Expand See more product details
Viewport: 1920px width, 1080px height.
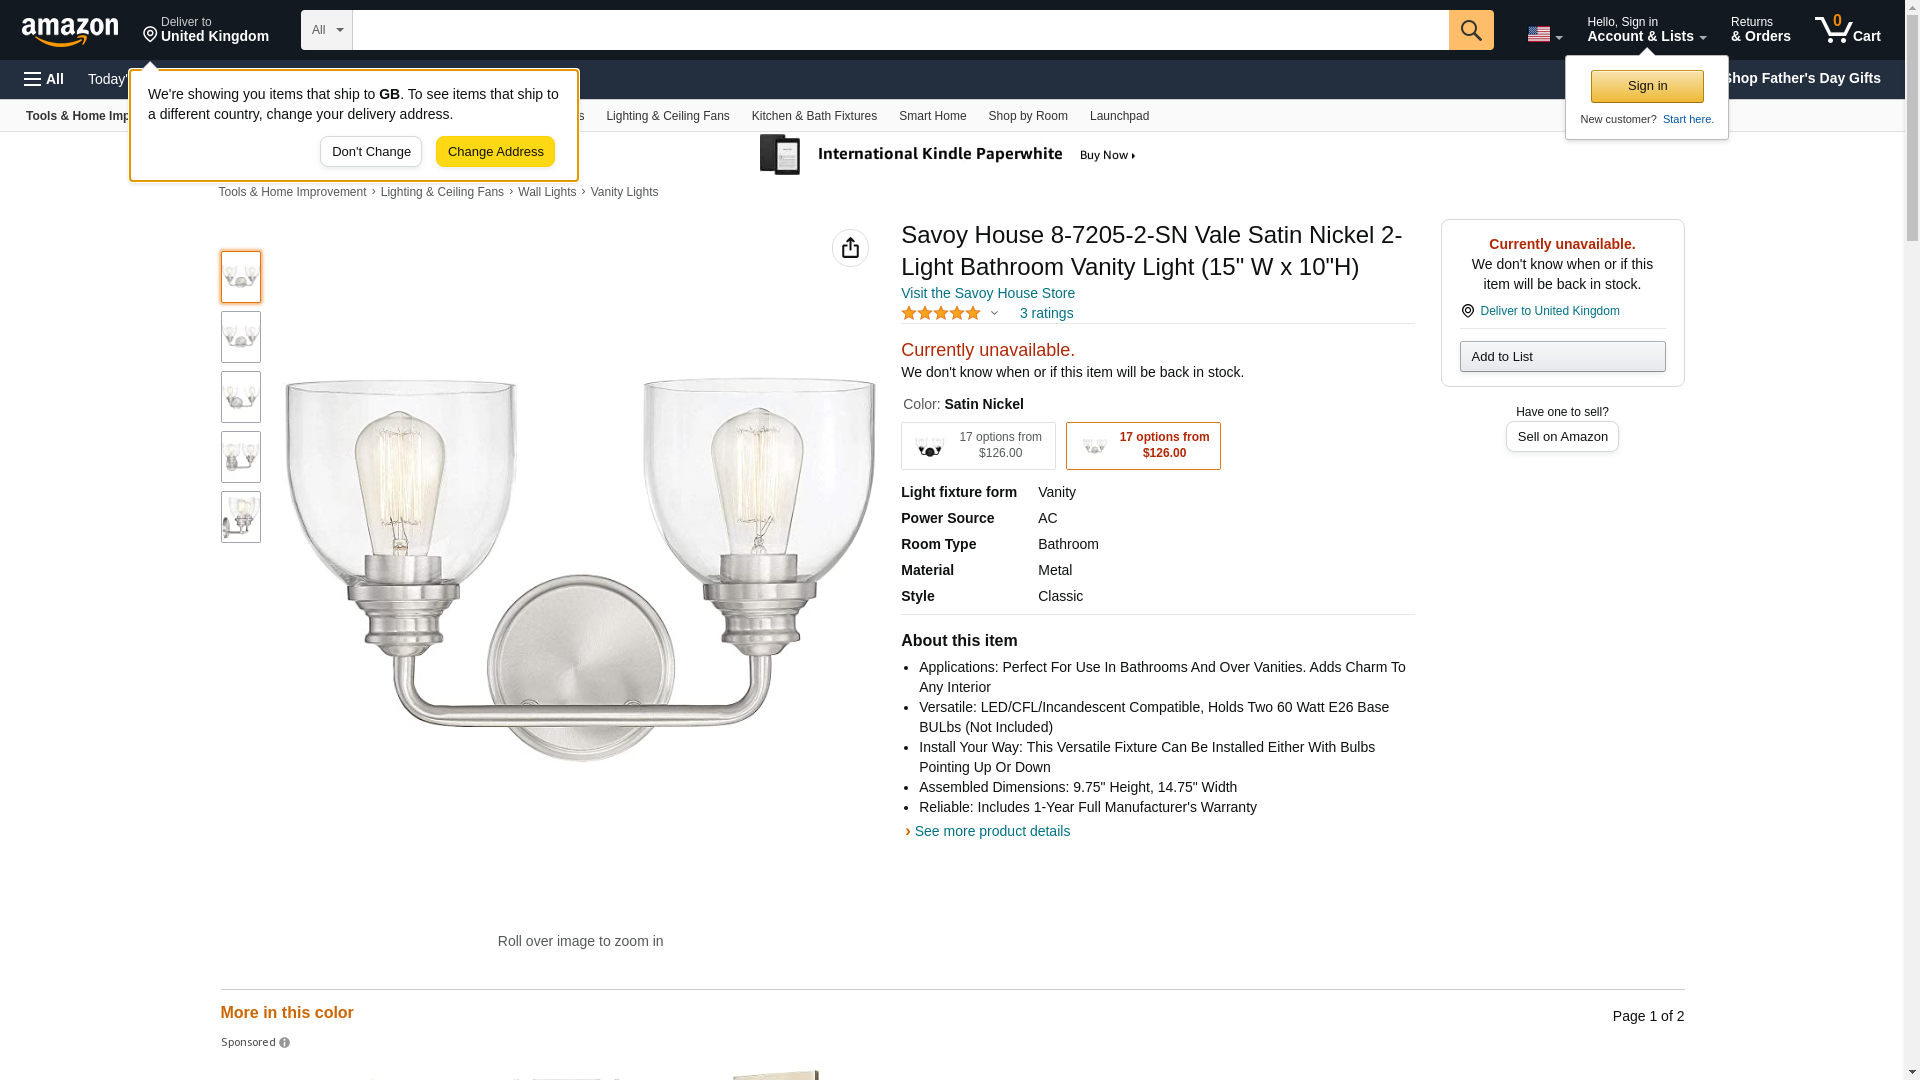(x=991, y=831)
